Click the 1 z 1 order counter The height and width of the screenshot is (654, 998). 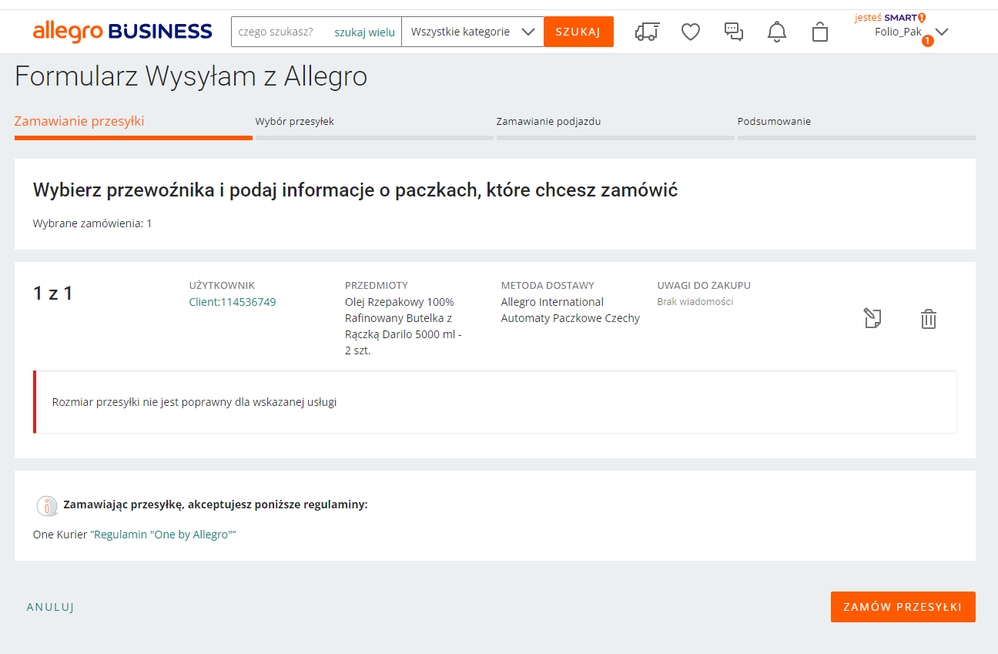tap(53, 293)
